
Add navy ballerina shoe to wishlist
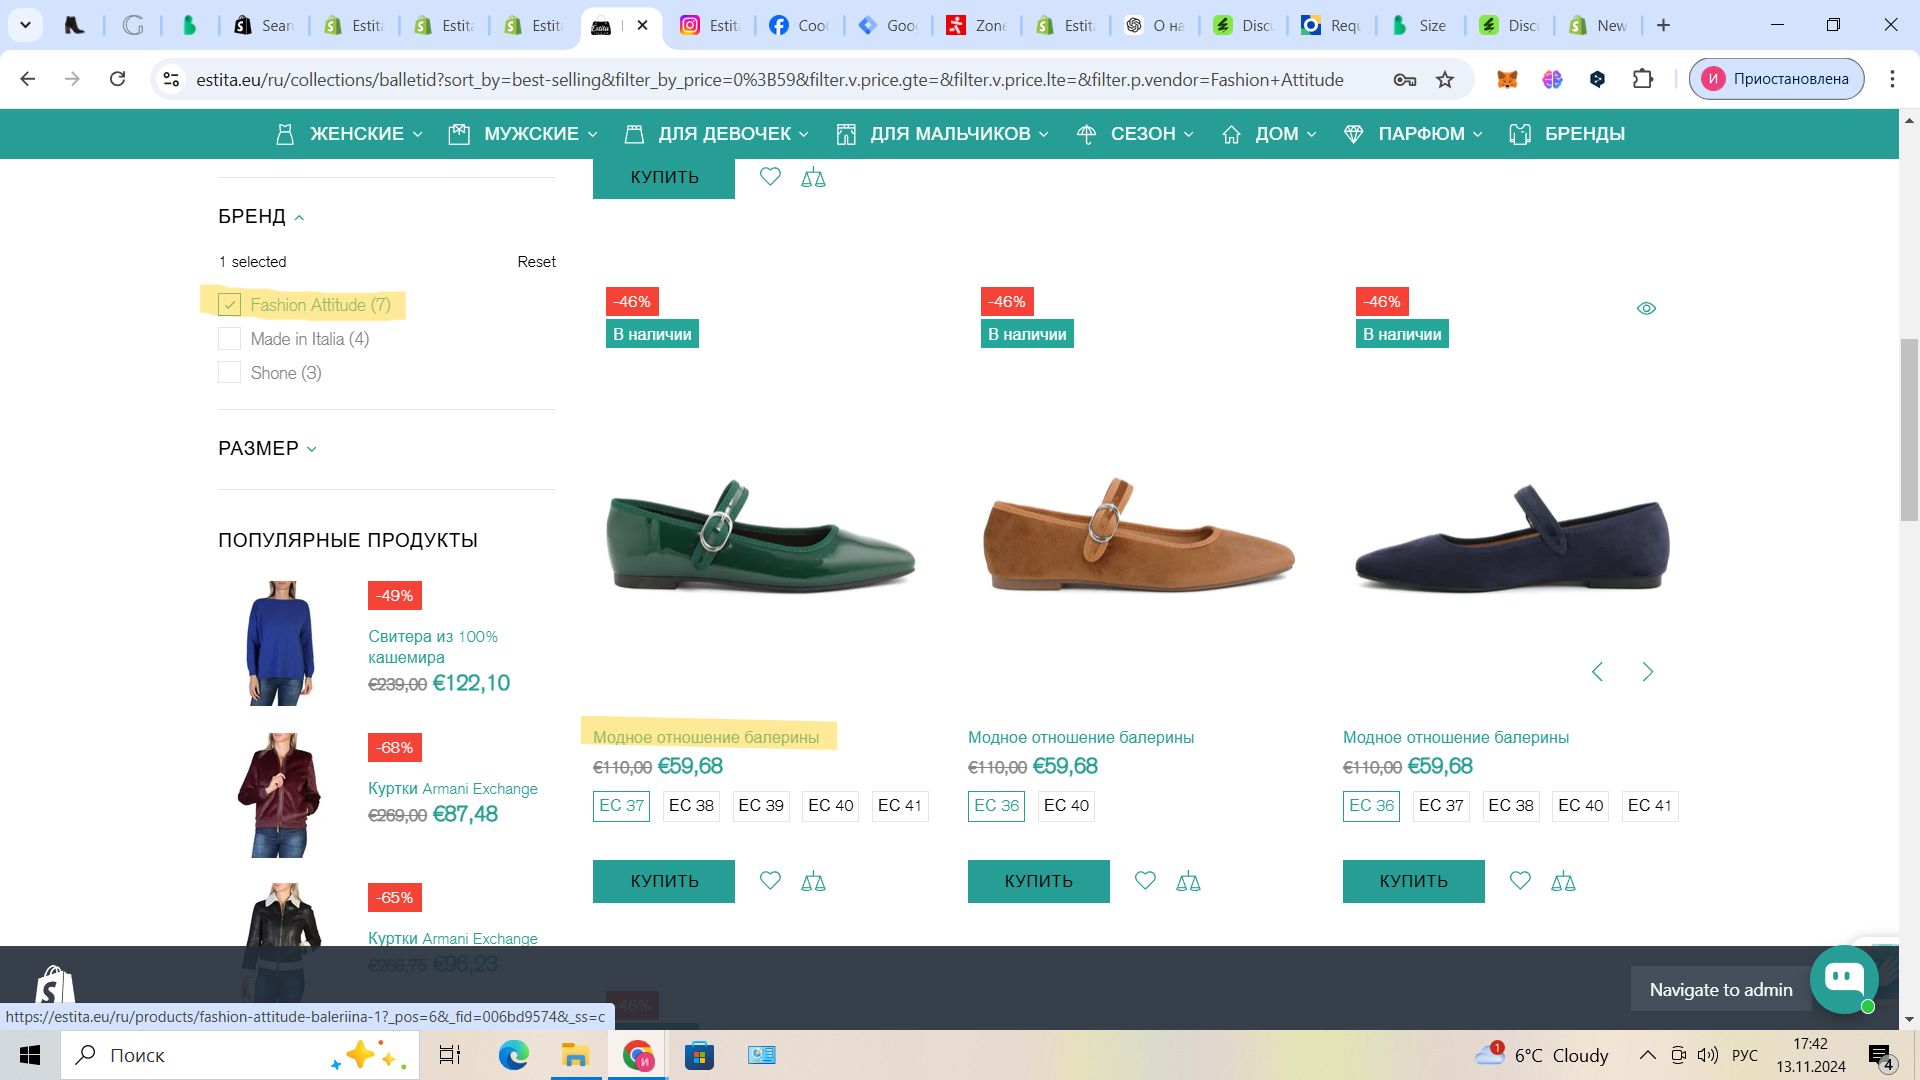point(1519,880)
